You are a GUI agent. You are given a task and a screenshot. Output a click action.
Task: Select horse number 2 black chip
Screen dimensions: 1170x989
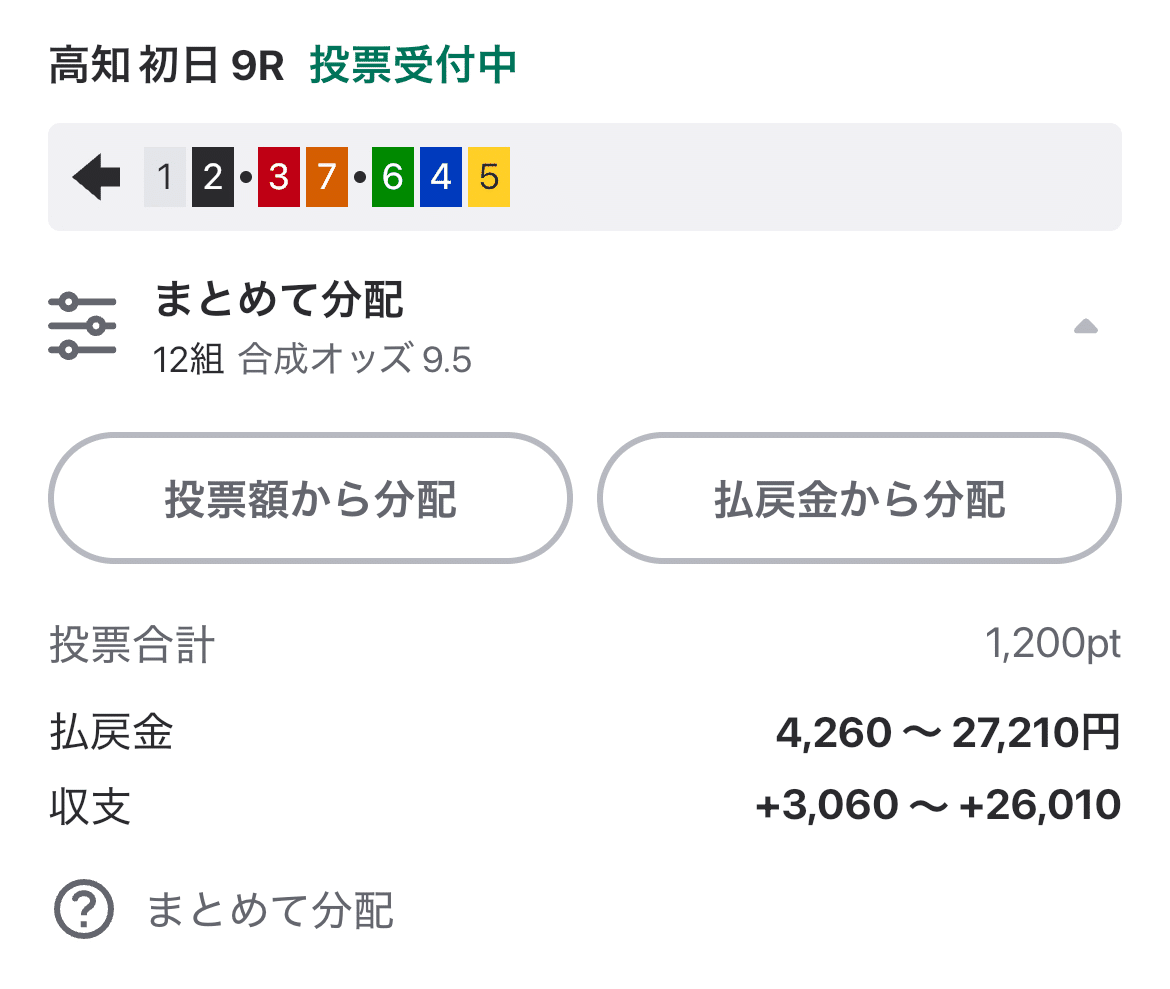[x=214, y=176]
